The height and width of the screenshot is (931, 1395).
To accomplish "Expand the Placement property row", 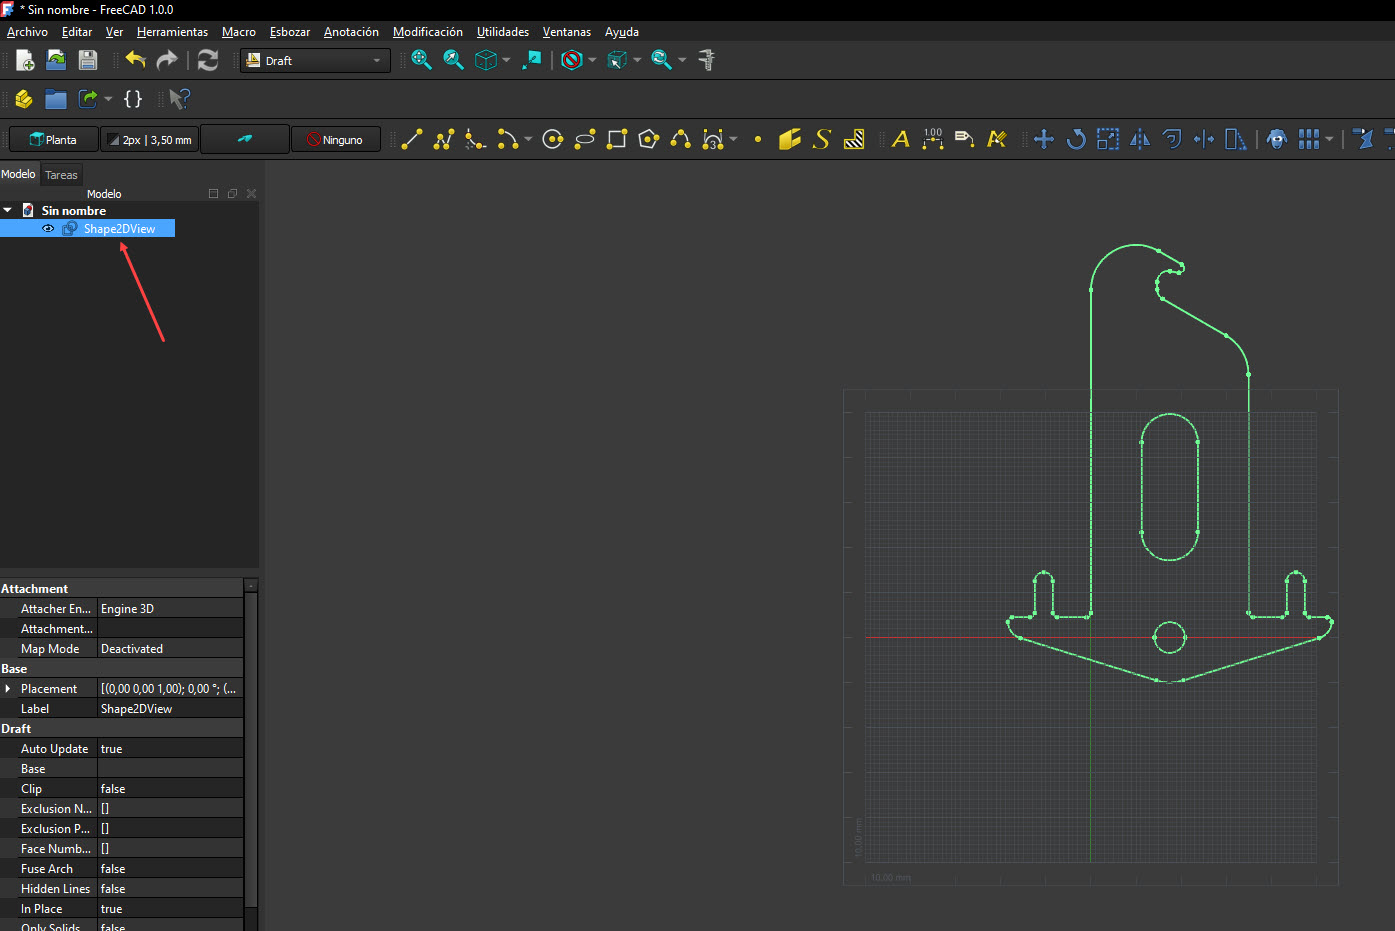I will pos(8,689).
